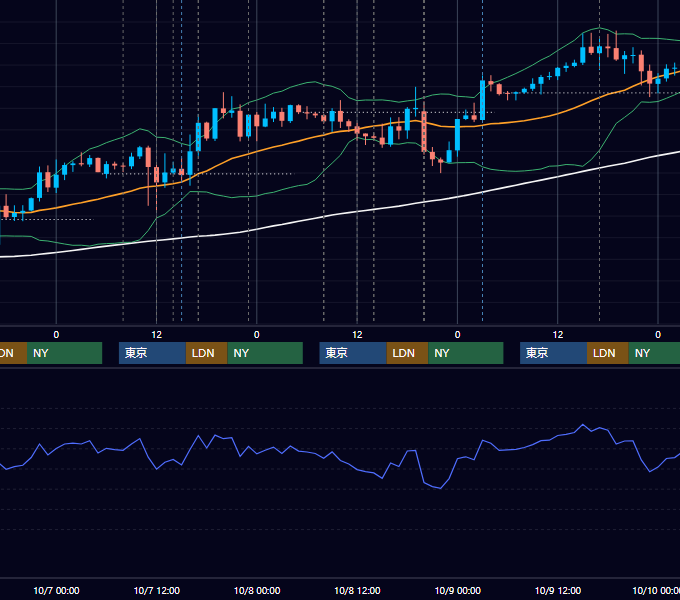The height and width of the screenshot is (600, 680).
Task: Select the 東京 session block spanning 10/9 12:00
Action: click(x=553, y=353)
